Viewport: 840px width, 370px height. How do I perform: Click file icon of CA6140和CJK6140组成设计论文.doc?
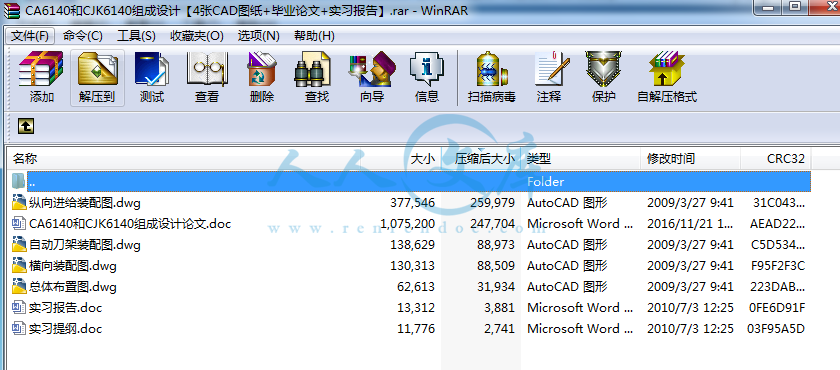point(19,223)
